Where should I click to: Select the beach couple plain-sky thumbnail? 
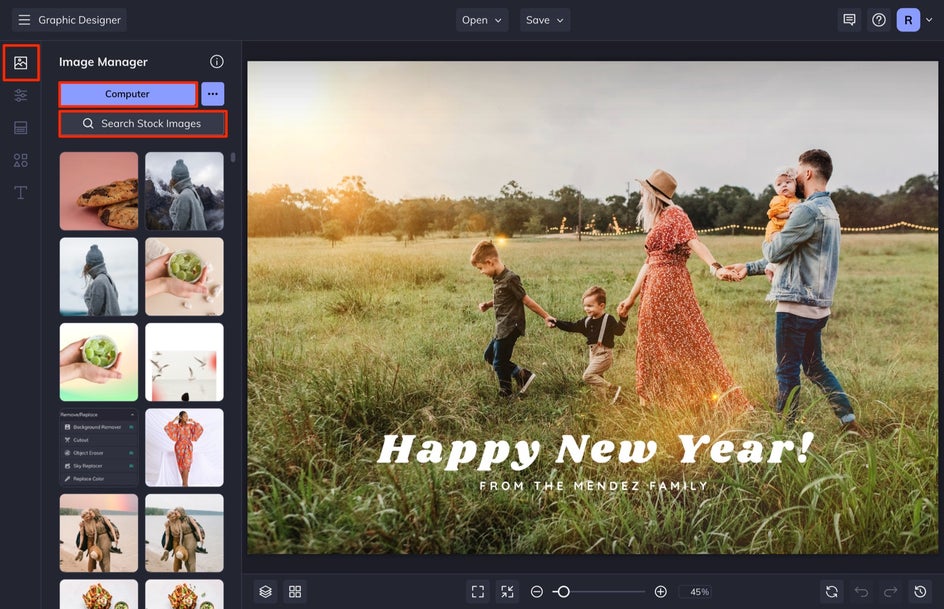click(184, 533)
